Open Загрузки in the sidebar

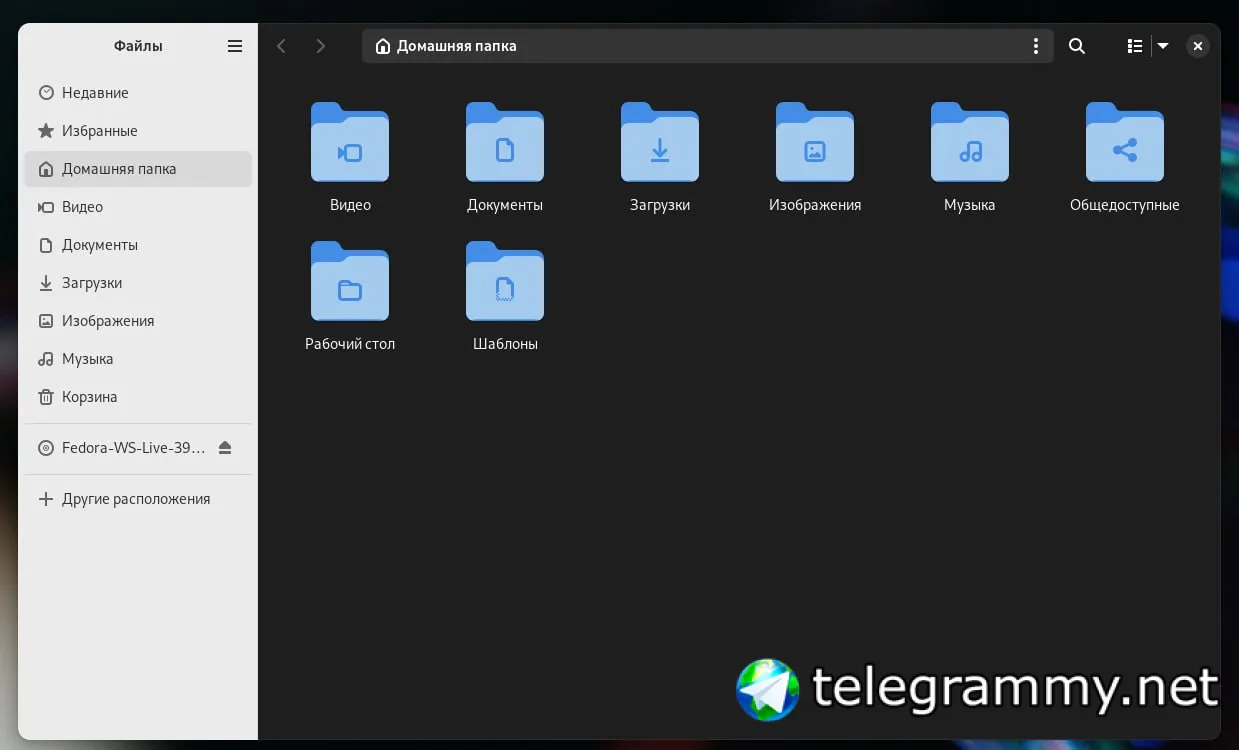pos(138,283)
